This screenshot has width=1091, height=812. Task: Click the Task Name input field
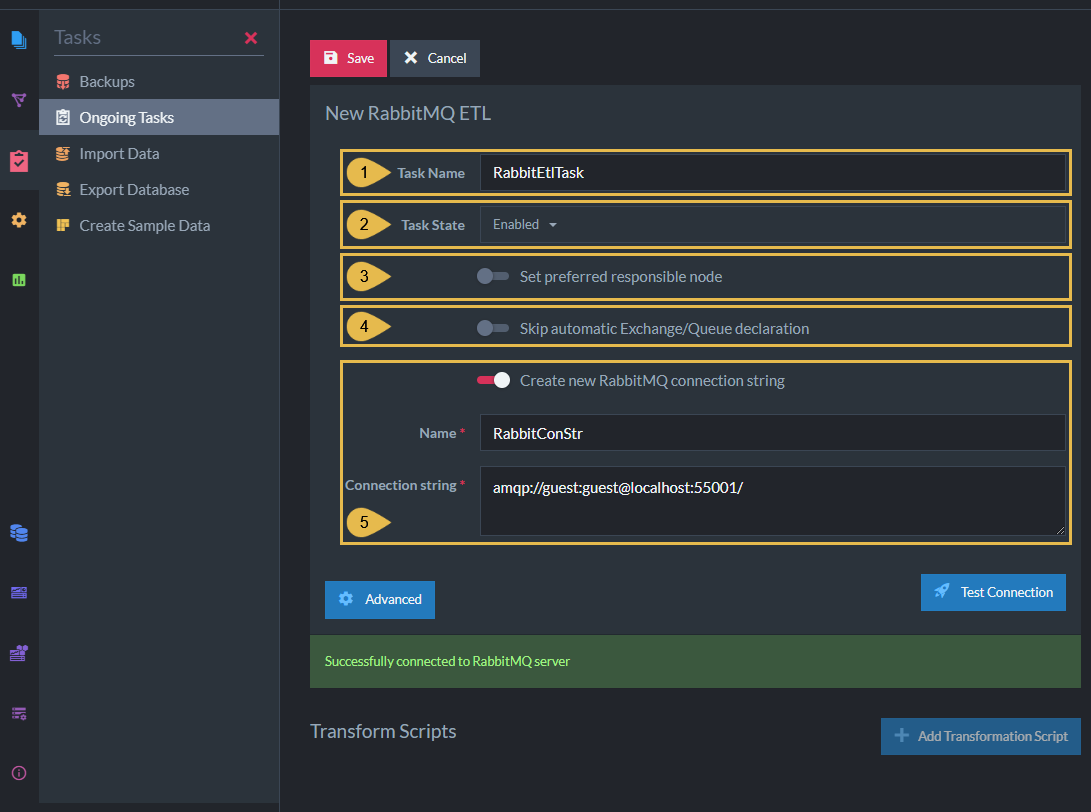tap(772, 173)
